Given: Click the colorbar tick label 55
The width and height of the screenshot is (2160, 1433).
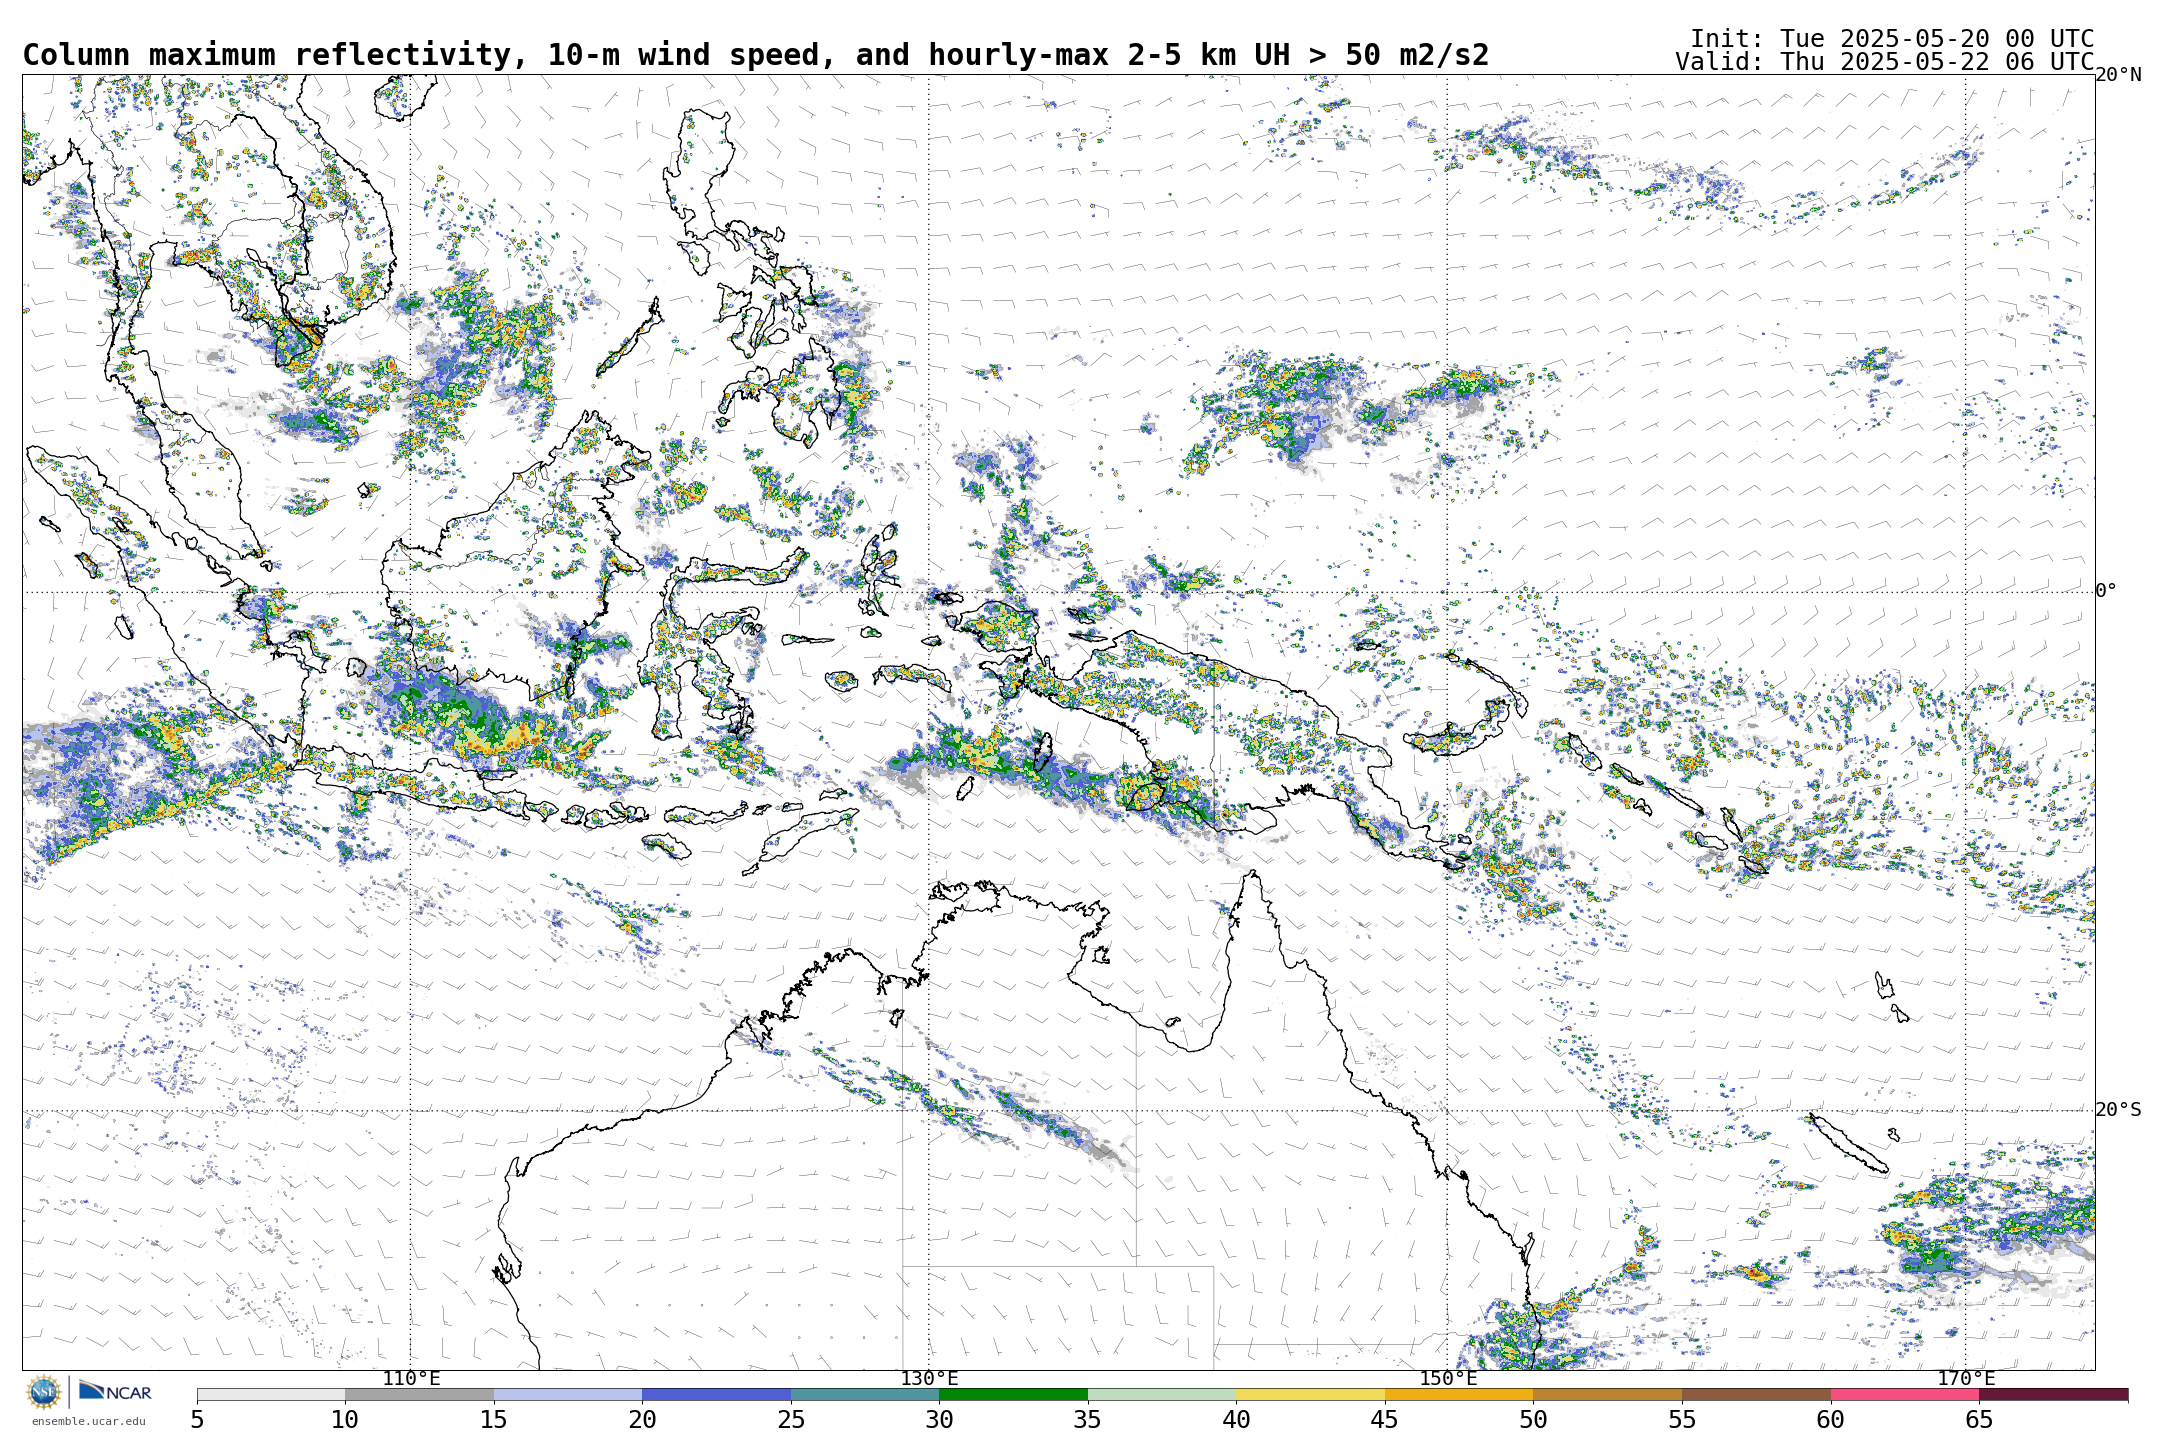Looking at the screenshot, I should 1682,1420.
